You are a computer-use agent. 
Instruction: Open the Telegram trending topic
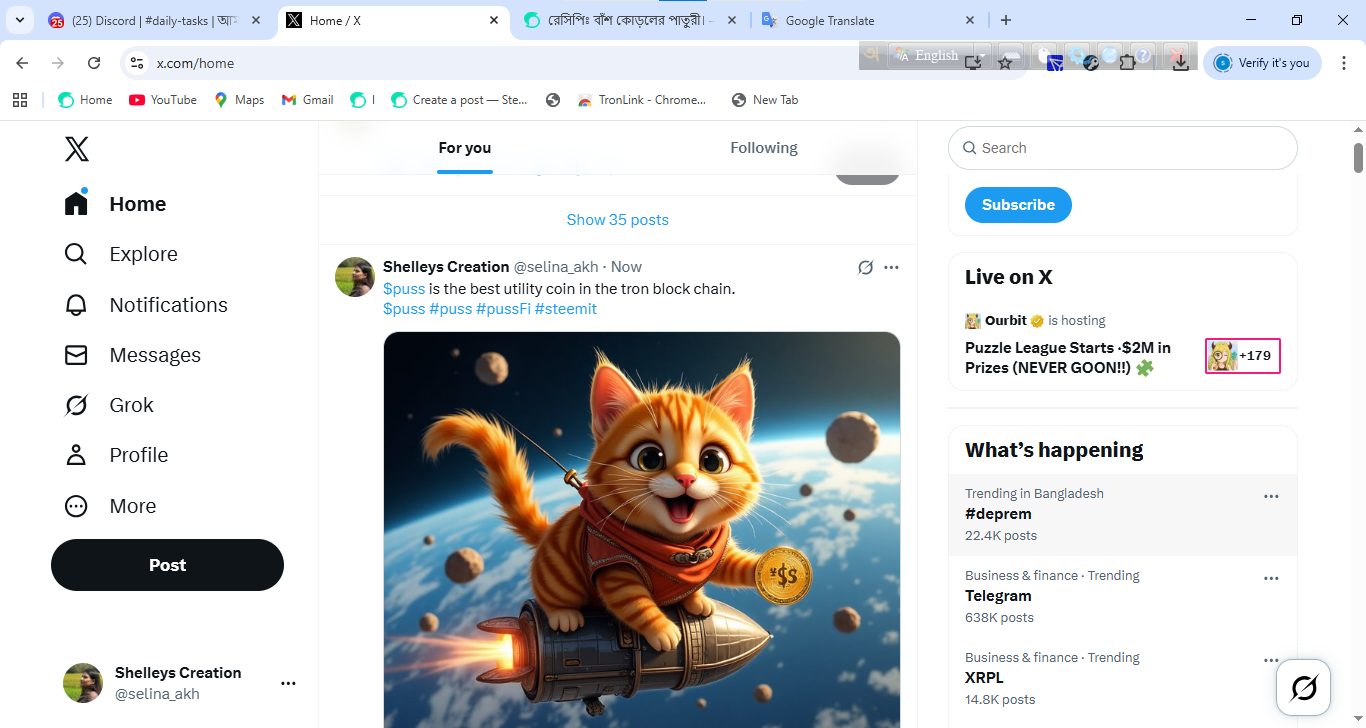[1123, 597]
